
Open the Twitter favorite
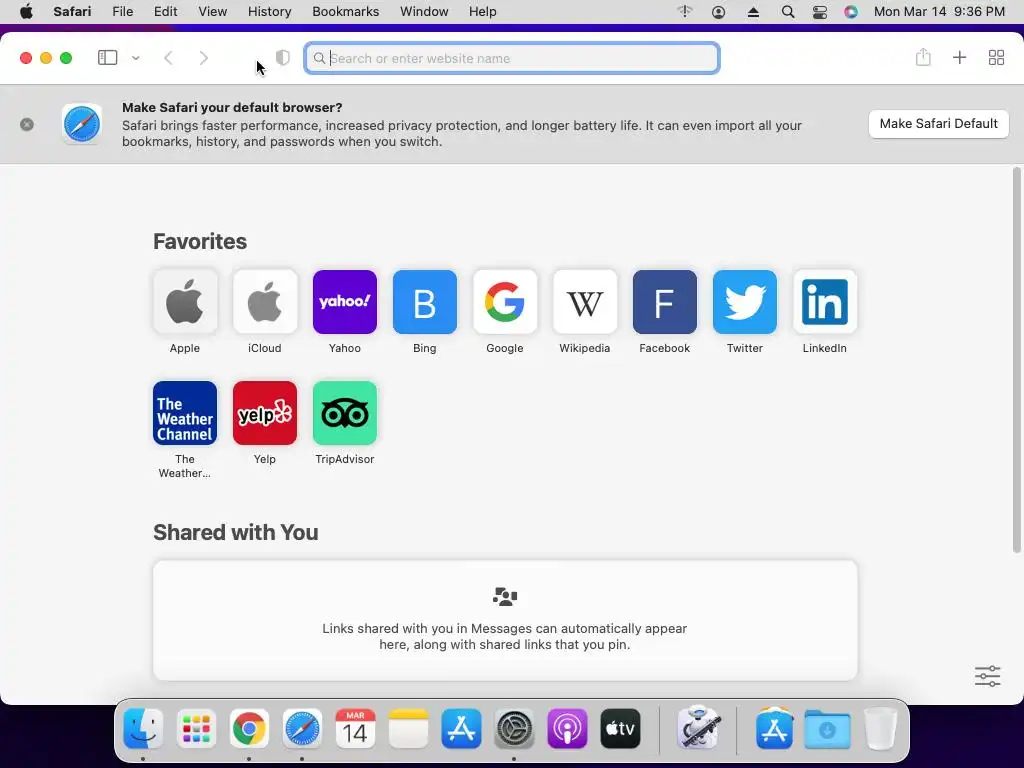744,302
